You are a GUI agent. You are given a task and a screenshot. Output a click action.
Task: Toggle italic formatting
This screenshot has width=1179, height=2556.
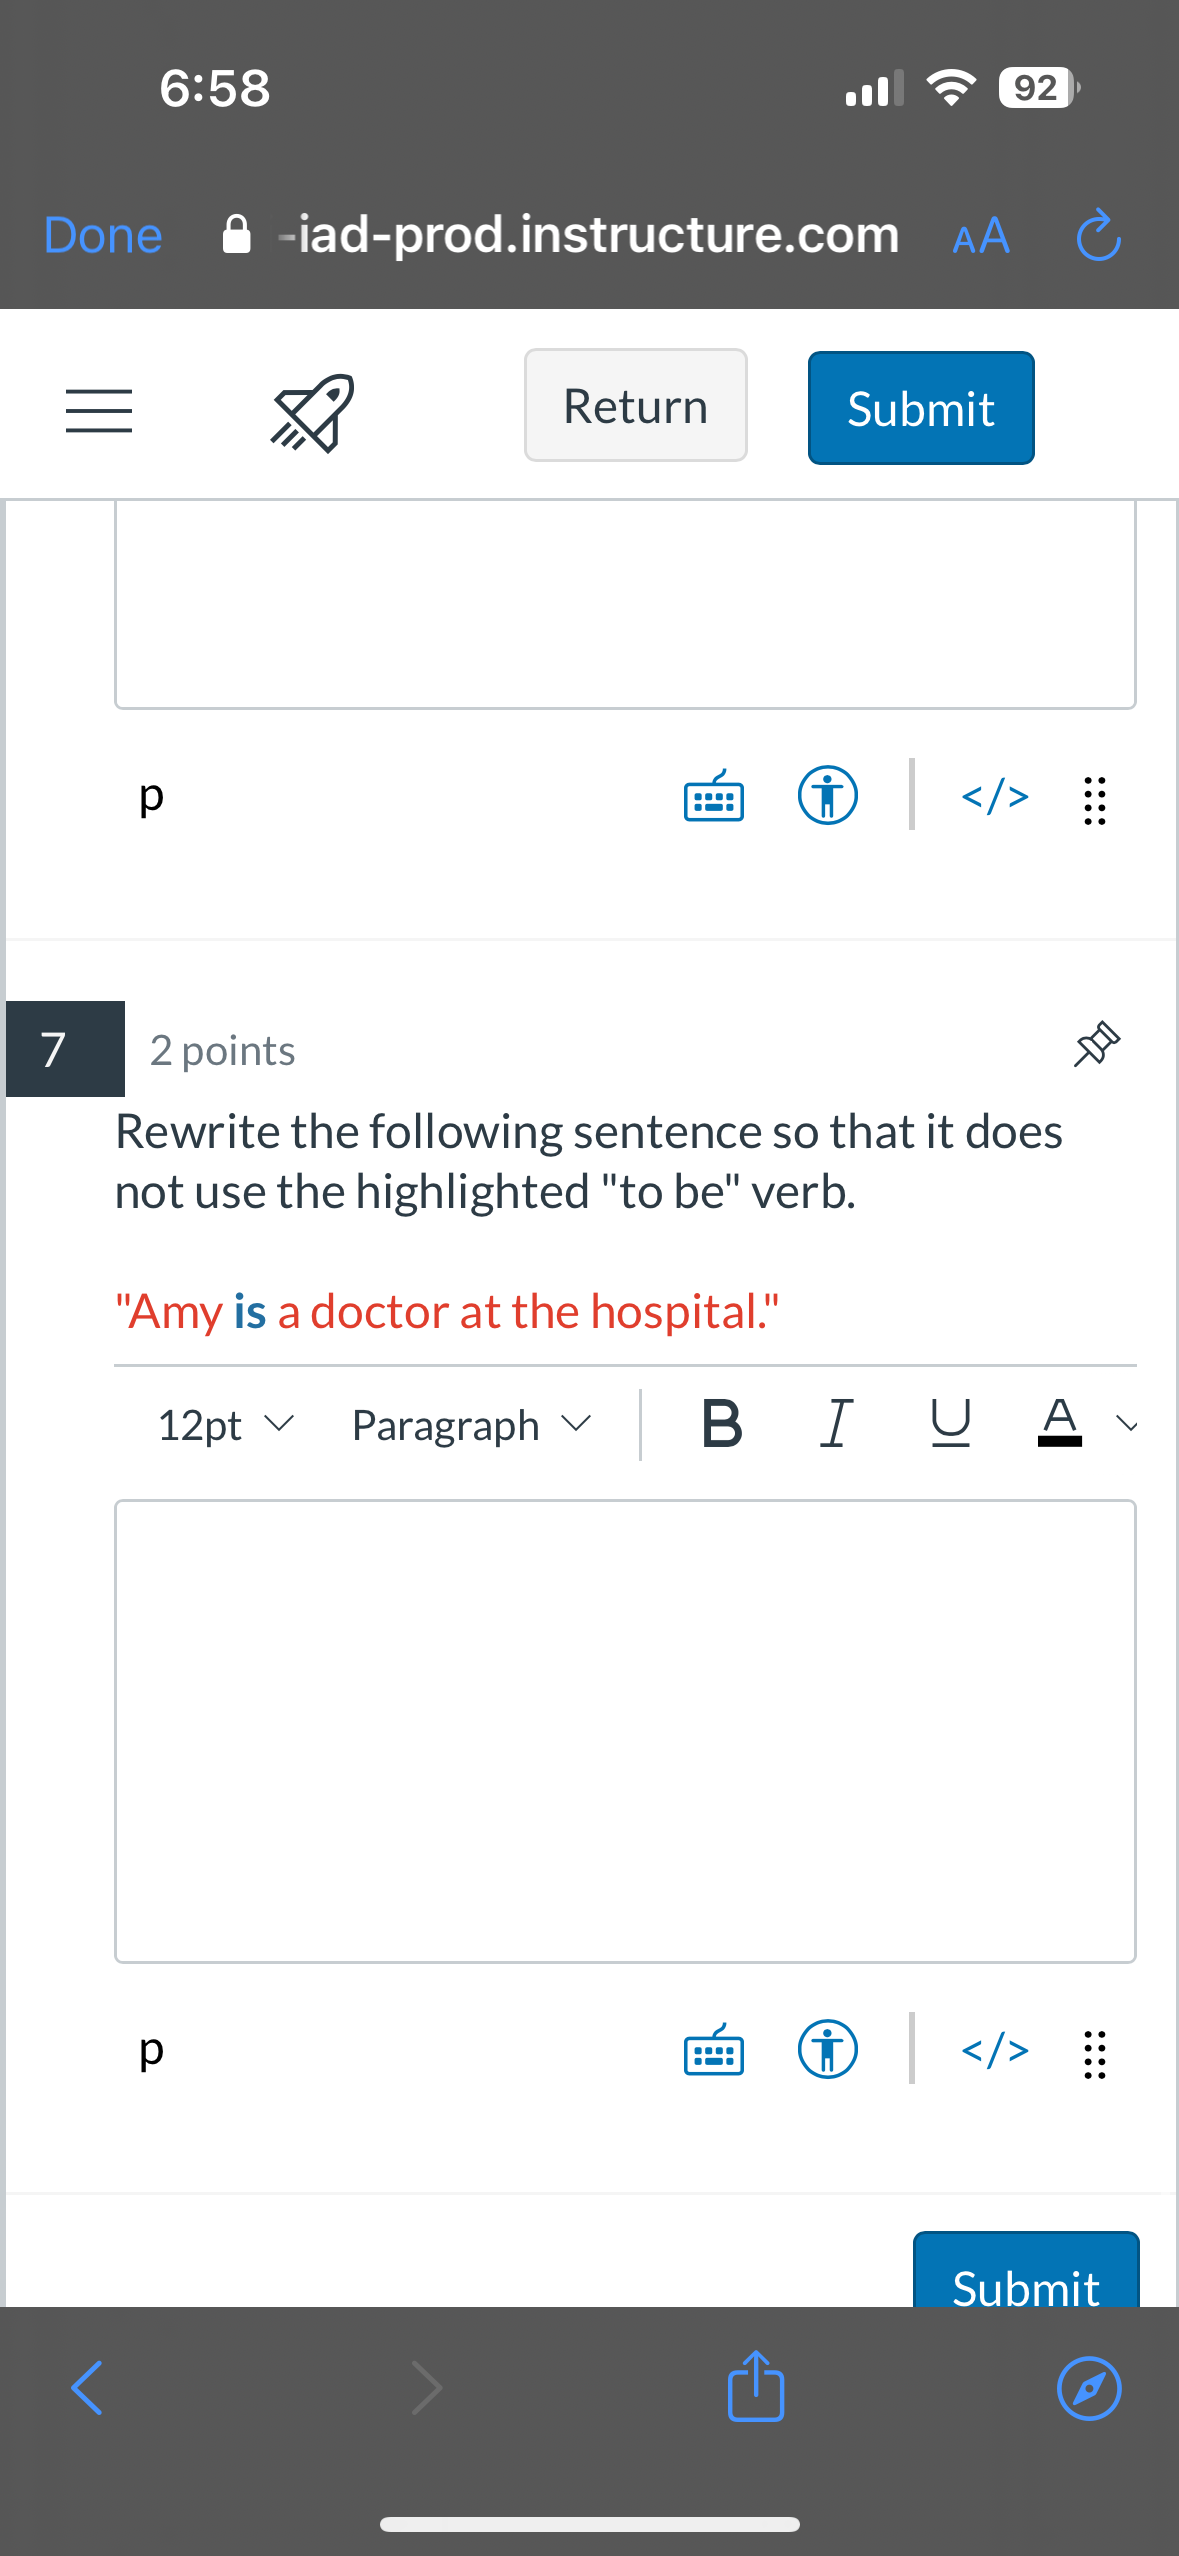coord(836,1423)
